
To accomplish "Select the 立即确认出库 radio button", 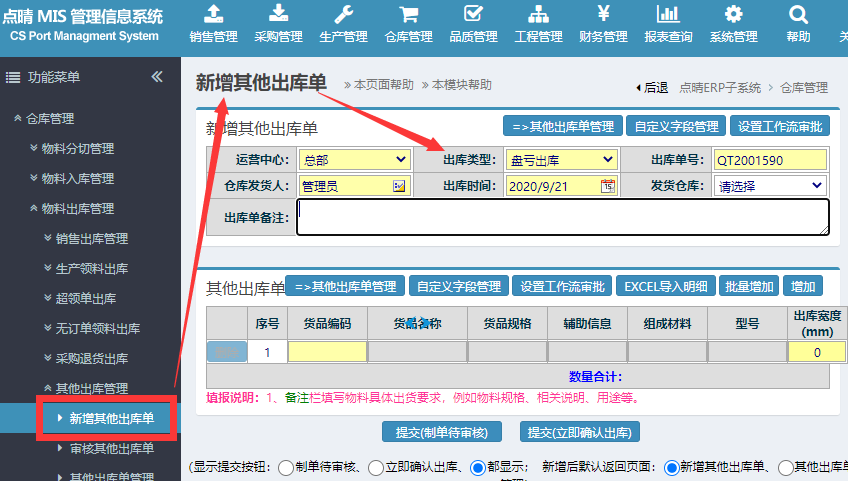I will click(376, 467).
